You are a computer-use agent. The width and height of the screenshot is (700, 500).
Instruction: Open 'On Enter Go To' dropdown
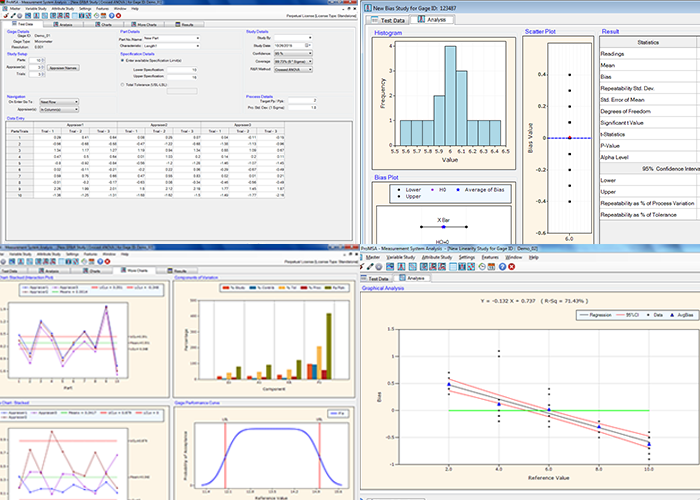coord(59,102)
